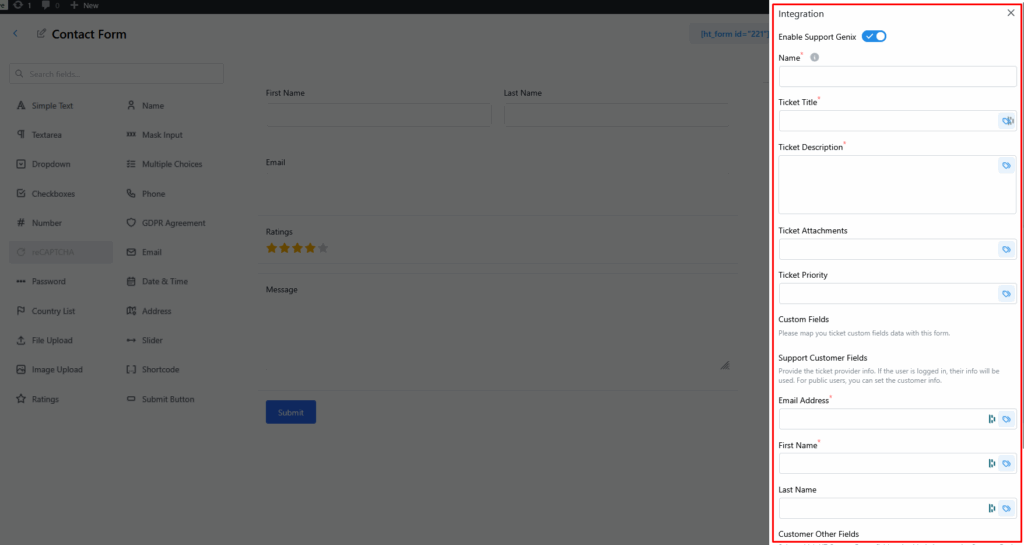1024x545 pixels.
Task: Click the blue Submit button
Action: 290,412
